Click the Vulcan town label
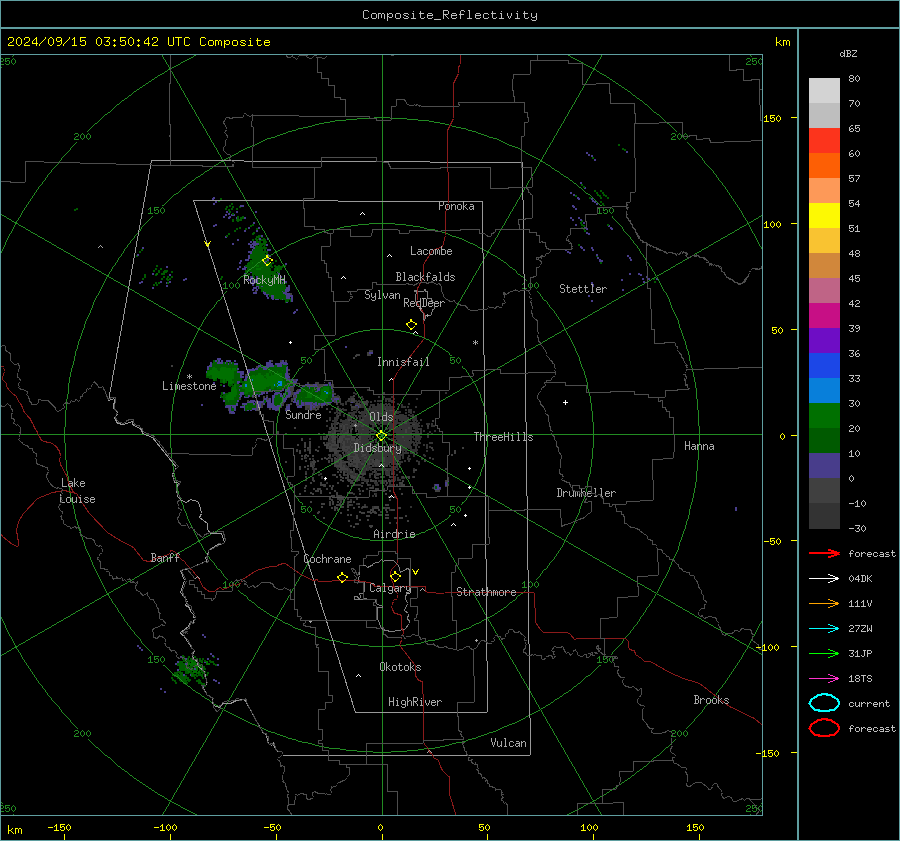 pos(508,743)
